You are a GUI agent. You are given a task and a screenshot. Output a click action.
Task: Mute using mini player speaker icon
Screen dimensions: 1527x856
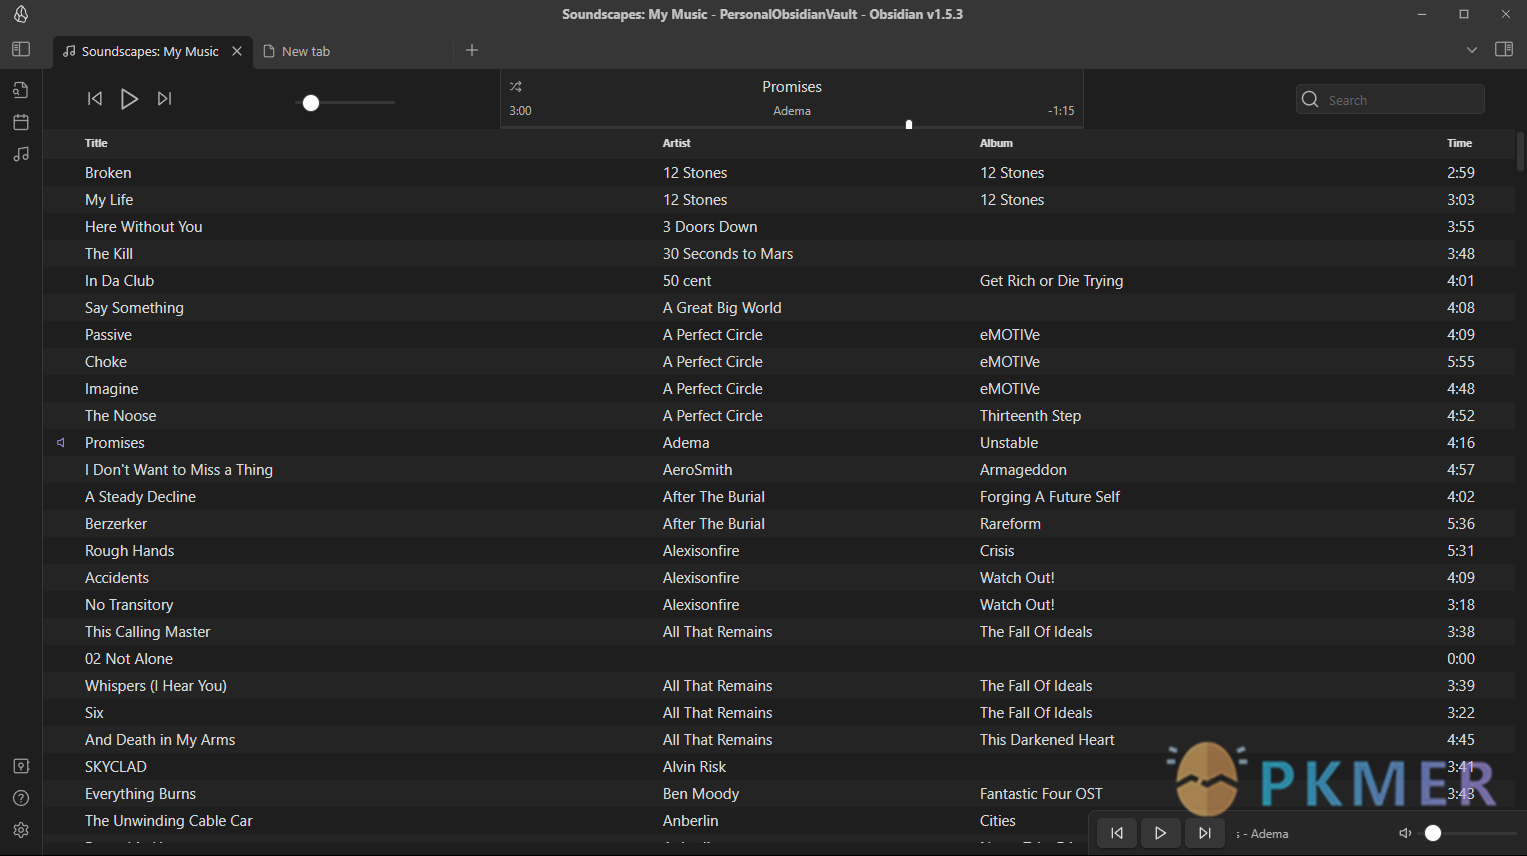pyautogui.click(x=1405, y=833)
